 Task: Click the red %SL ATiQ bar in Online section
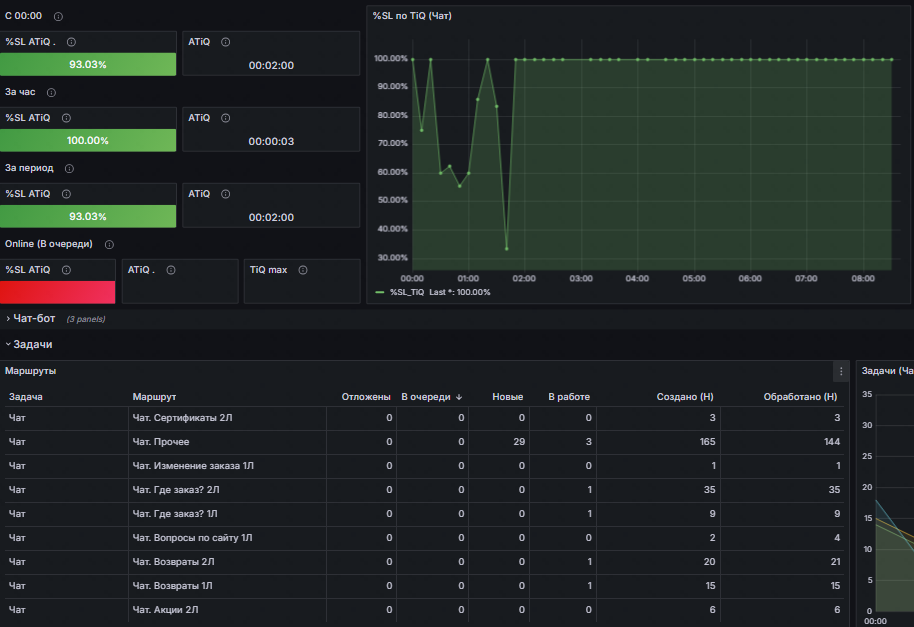(x=57, y=292)
